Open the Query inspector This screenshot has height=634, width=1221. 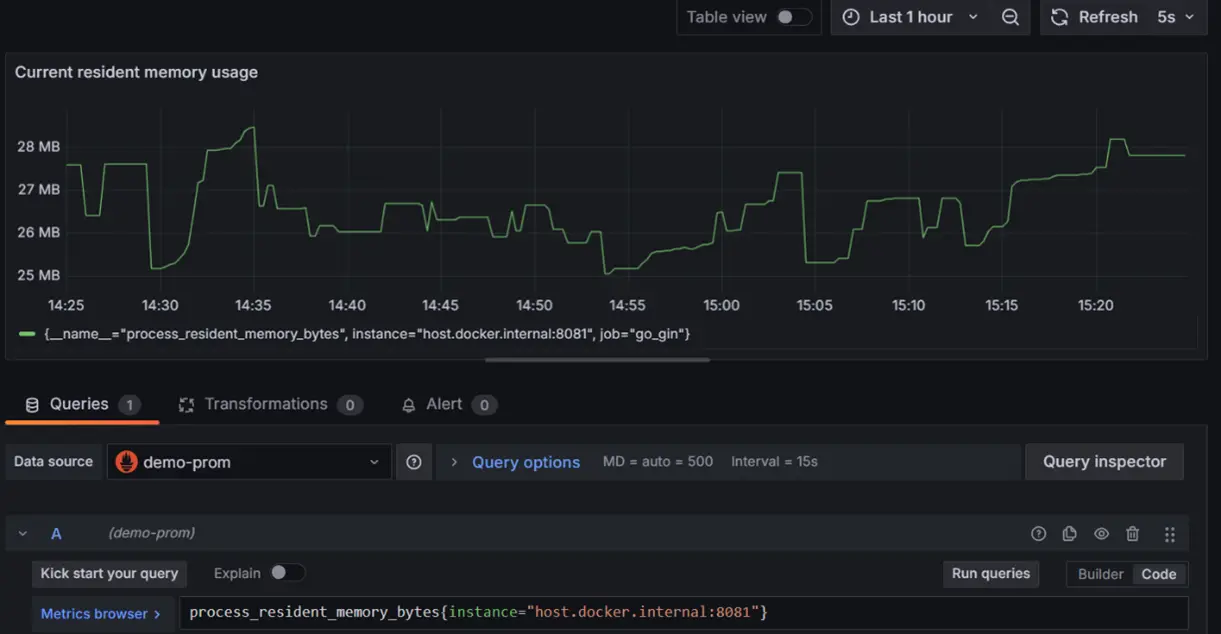1104,461
